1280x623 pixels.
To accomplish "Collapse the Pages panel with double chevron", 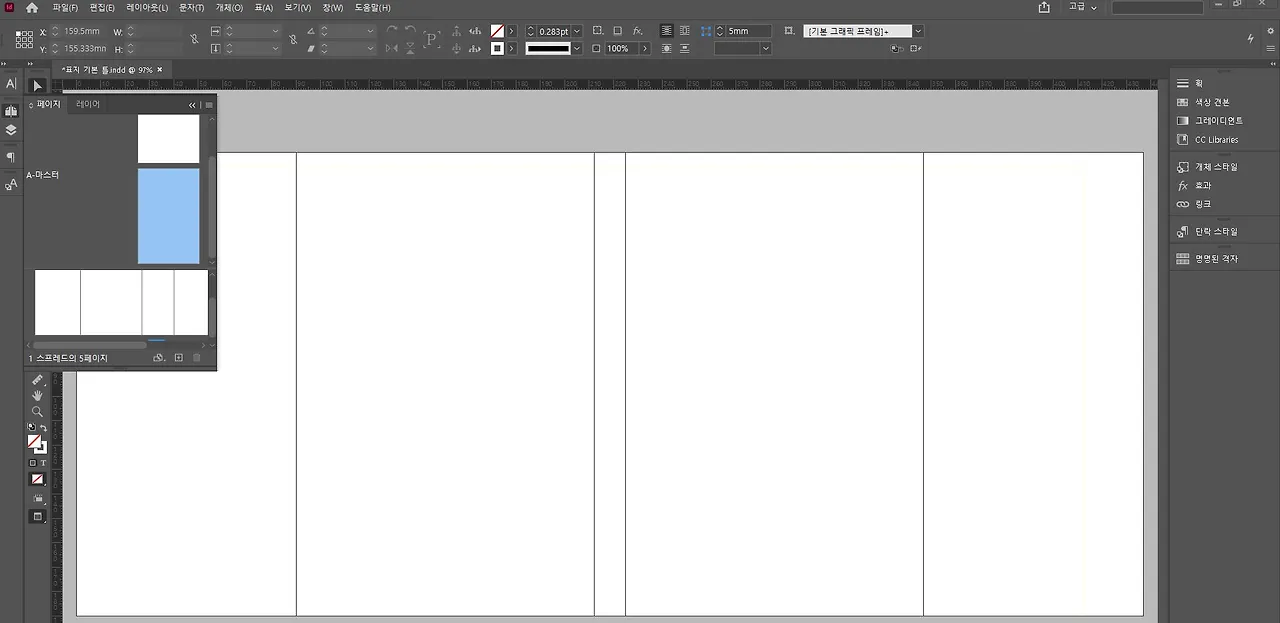I will pos(192,105).
